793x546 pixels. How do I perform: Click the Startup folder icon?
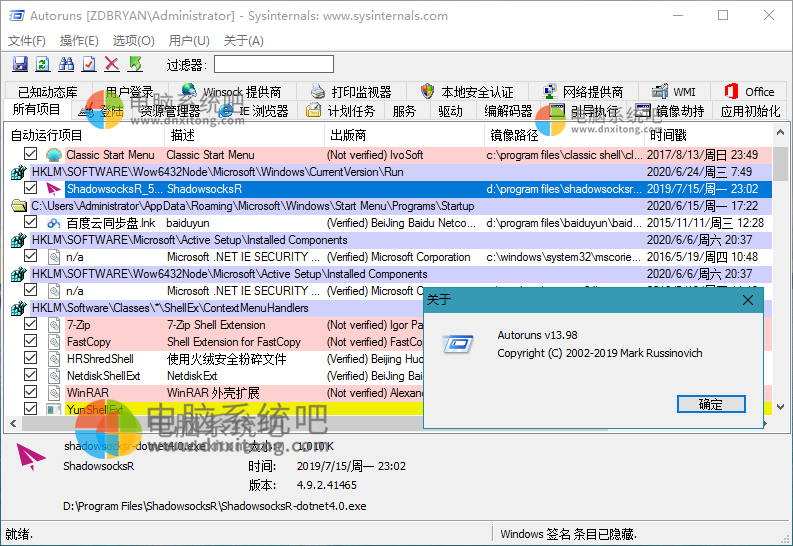pyautogui.click(x=19, y=206)
